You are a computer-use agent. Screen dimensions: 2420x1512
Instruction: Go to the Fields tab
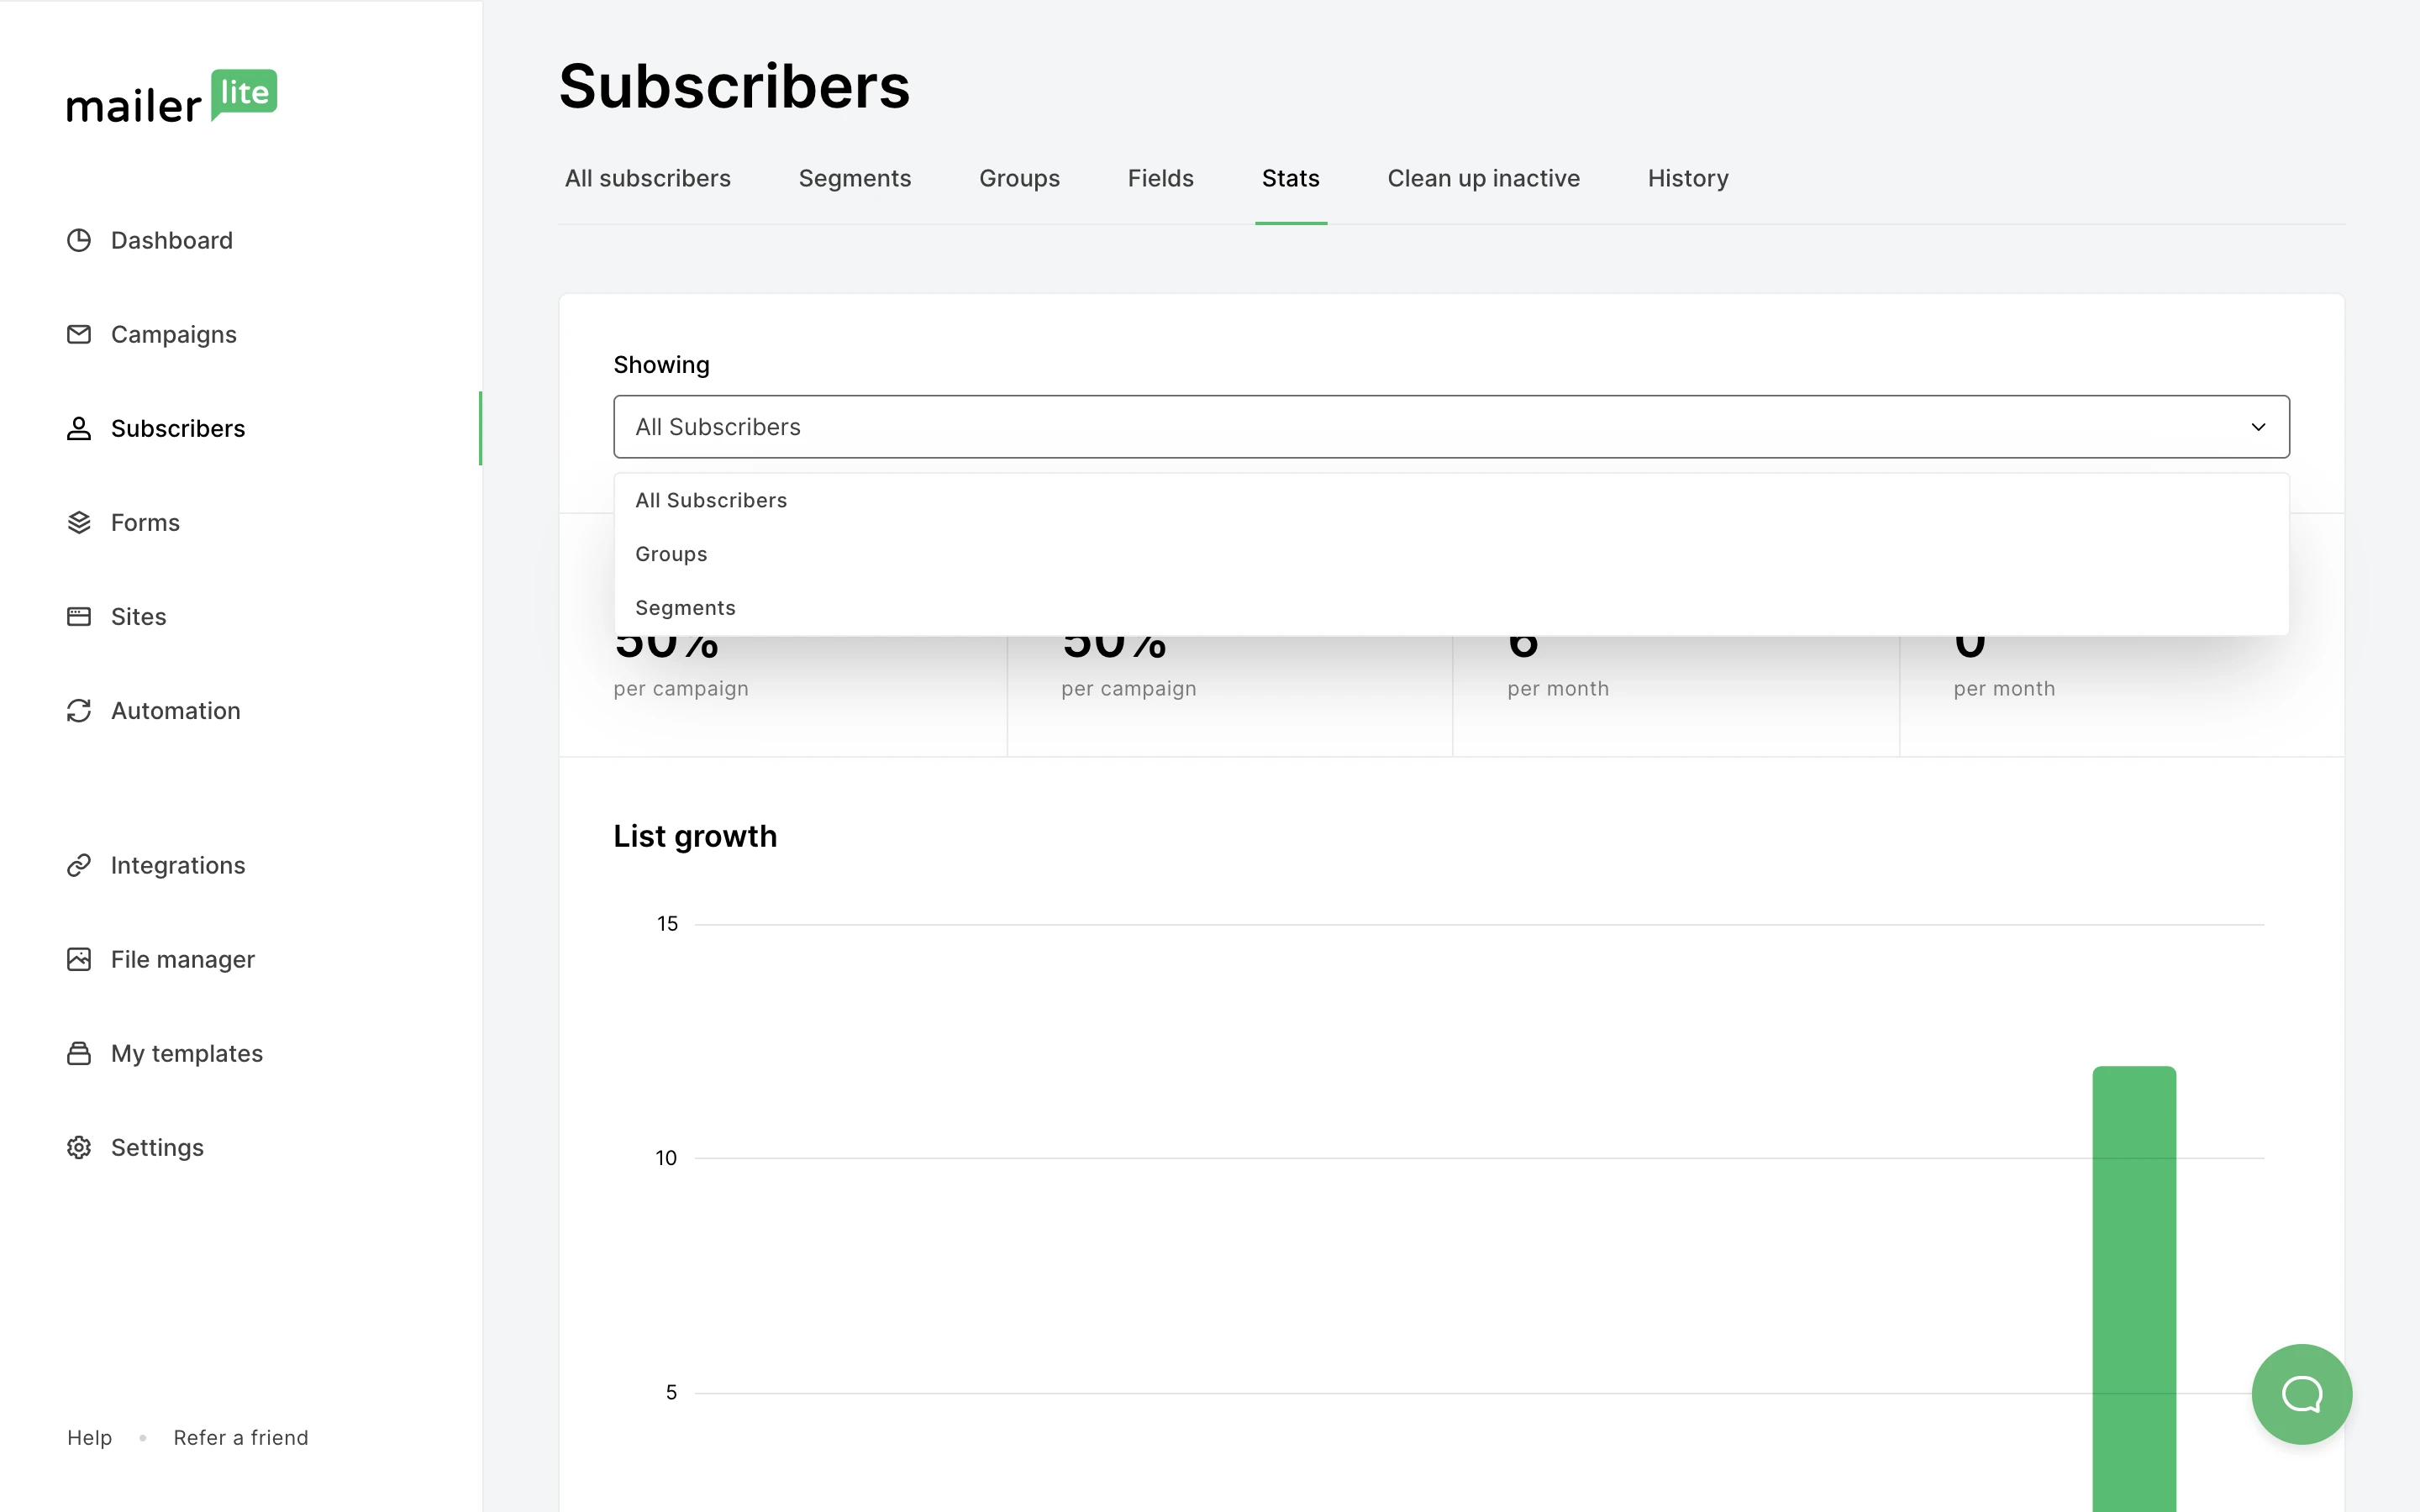(x=1160, y=178)
